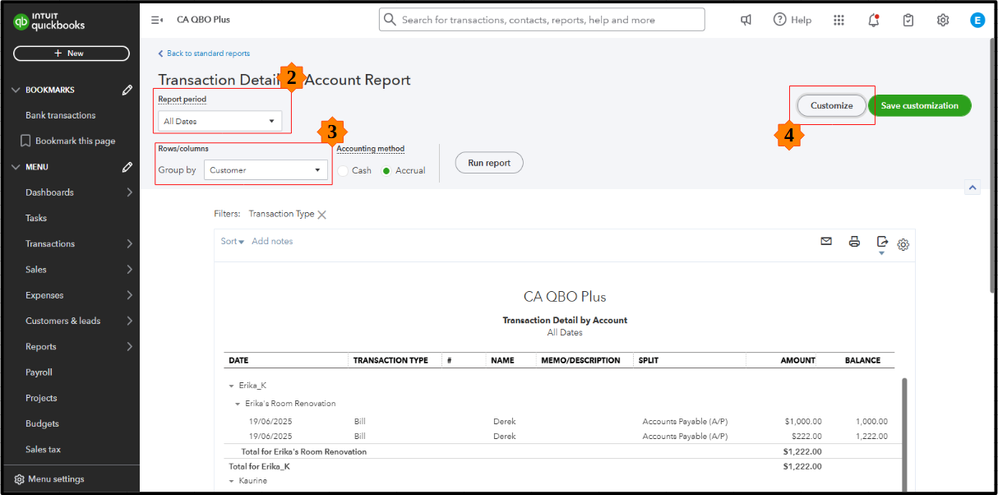
Task: Open report settings gear icon
Action: [x=903, y=244]
